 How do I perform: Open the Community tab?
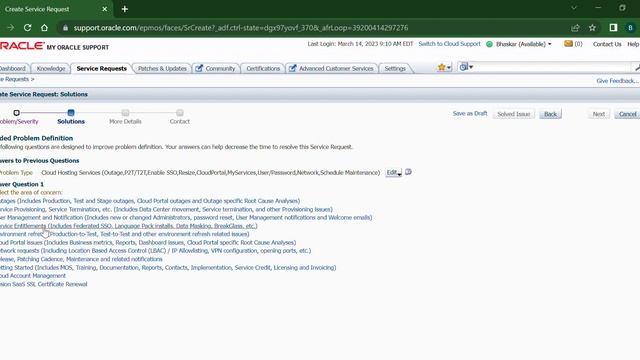coord(216,69)
